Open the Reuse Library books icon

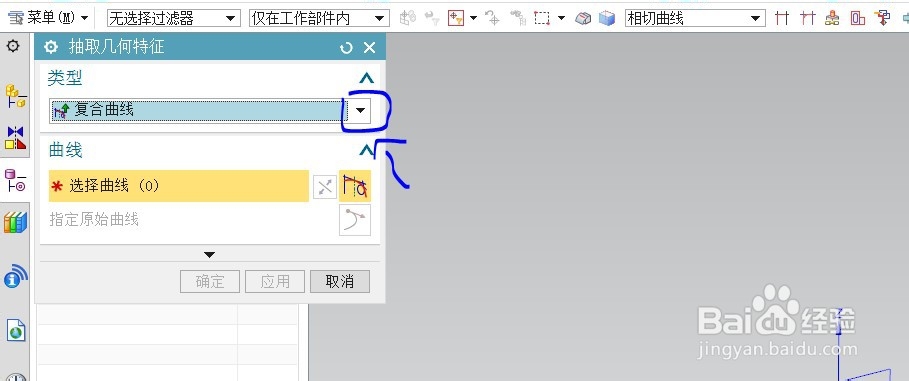(15, 222)
